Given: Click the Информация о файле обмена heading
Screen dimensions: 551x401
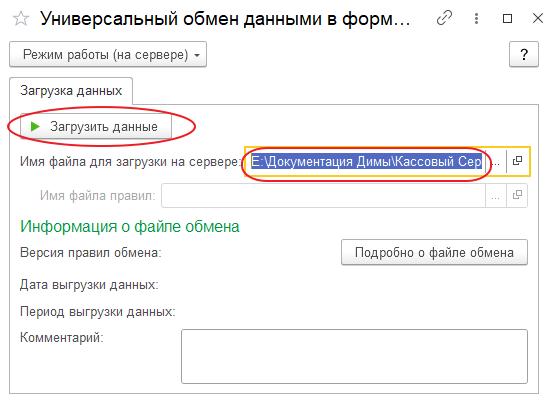Looking at the screenshot, I should click(130, 226).
